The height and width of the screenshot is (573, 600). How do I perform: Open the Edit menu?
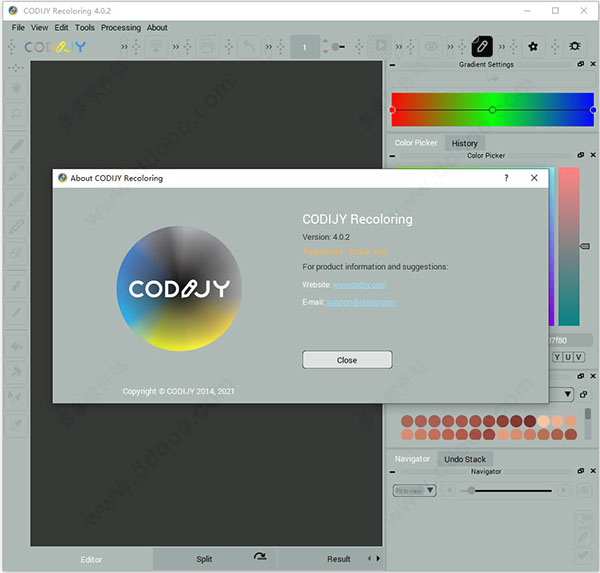(61, 28)
